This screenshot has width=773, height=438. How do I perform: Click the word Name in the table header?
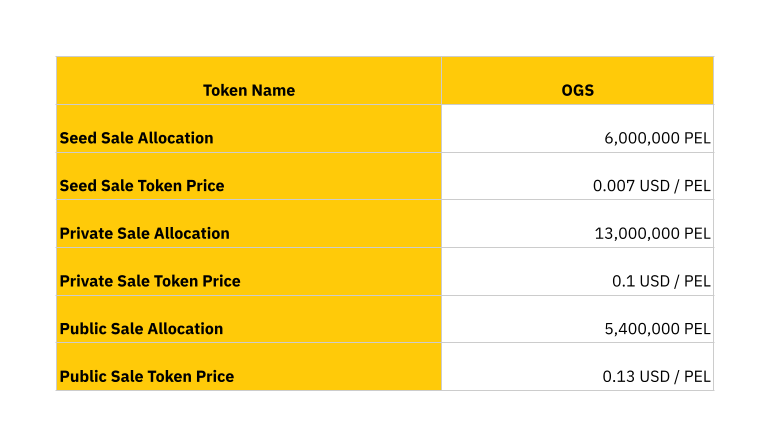pos(273,90)
